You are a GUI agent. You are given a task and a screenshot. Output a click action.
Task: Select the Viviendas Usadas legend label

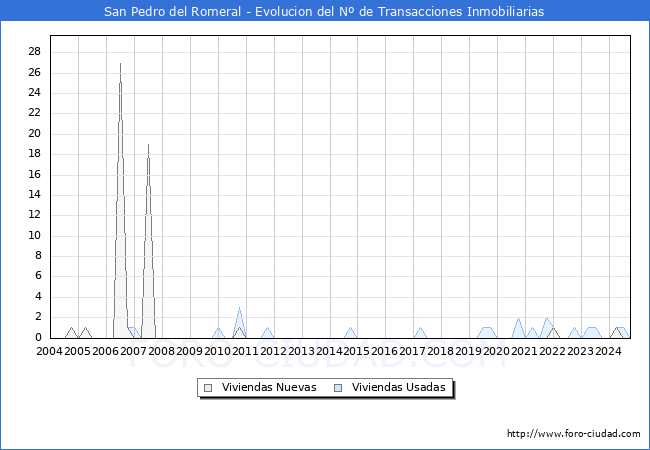[398, 388]
